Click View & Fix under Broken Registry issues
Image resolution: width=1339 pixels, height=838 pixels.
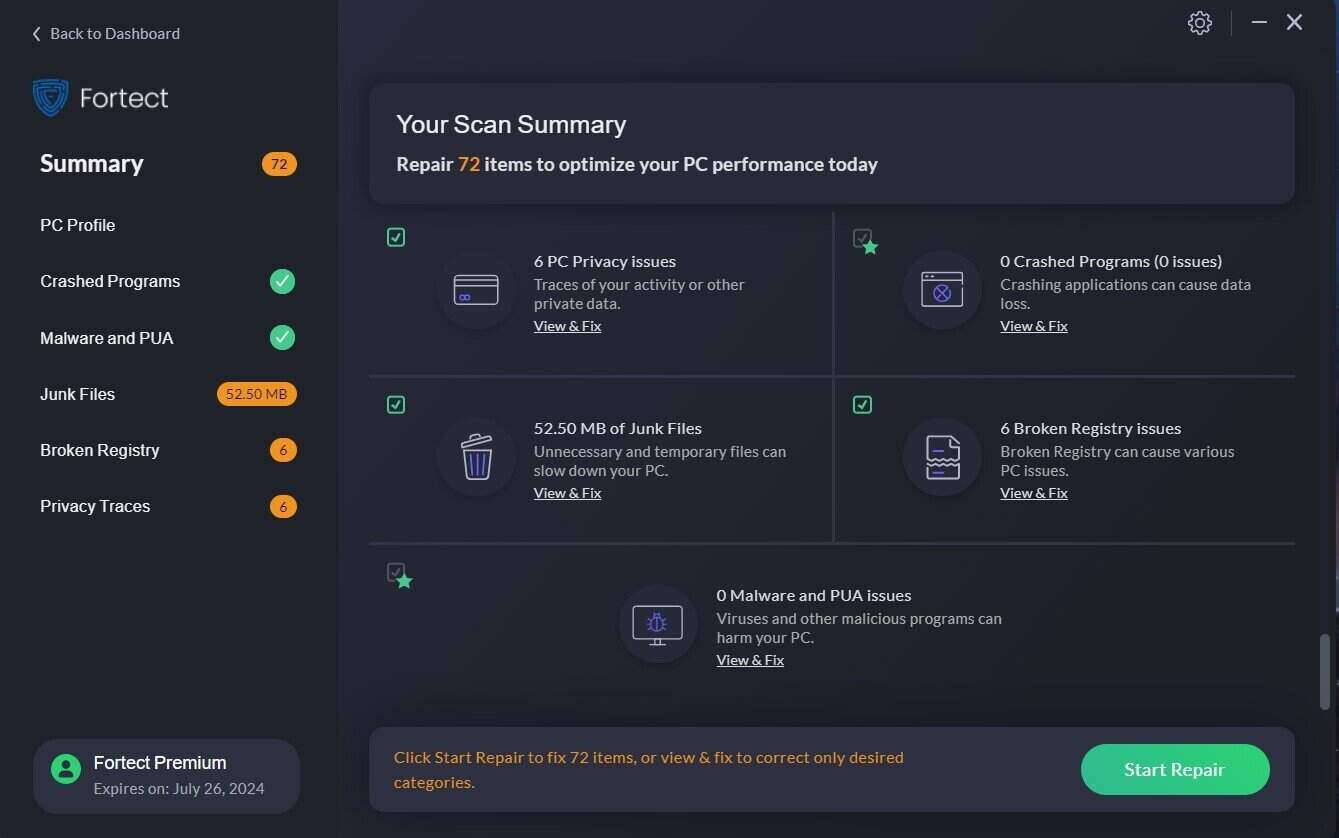(x=1034, y=492)
